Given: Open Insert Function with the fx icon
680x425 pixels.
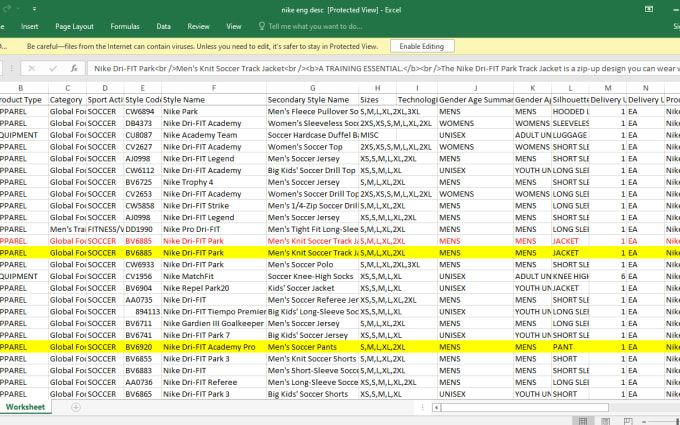Looking at the screenshot, I should pyautogui.click(x=74, y=69).
